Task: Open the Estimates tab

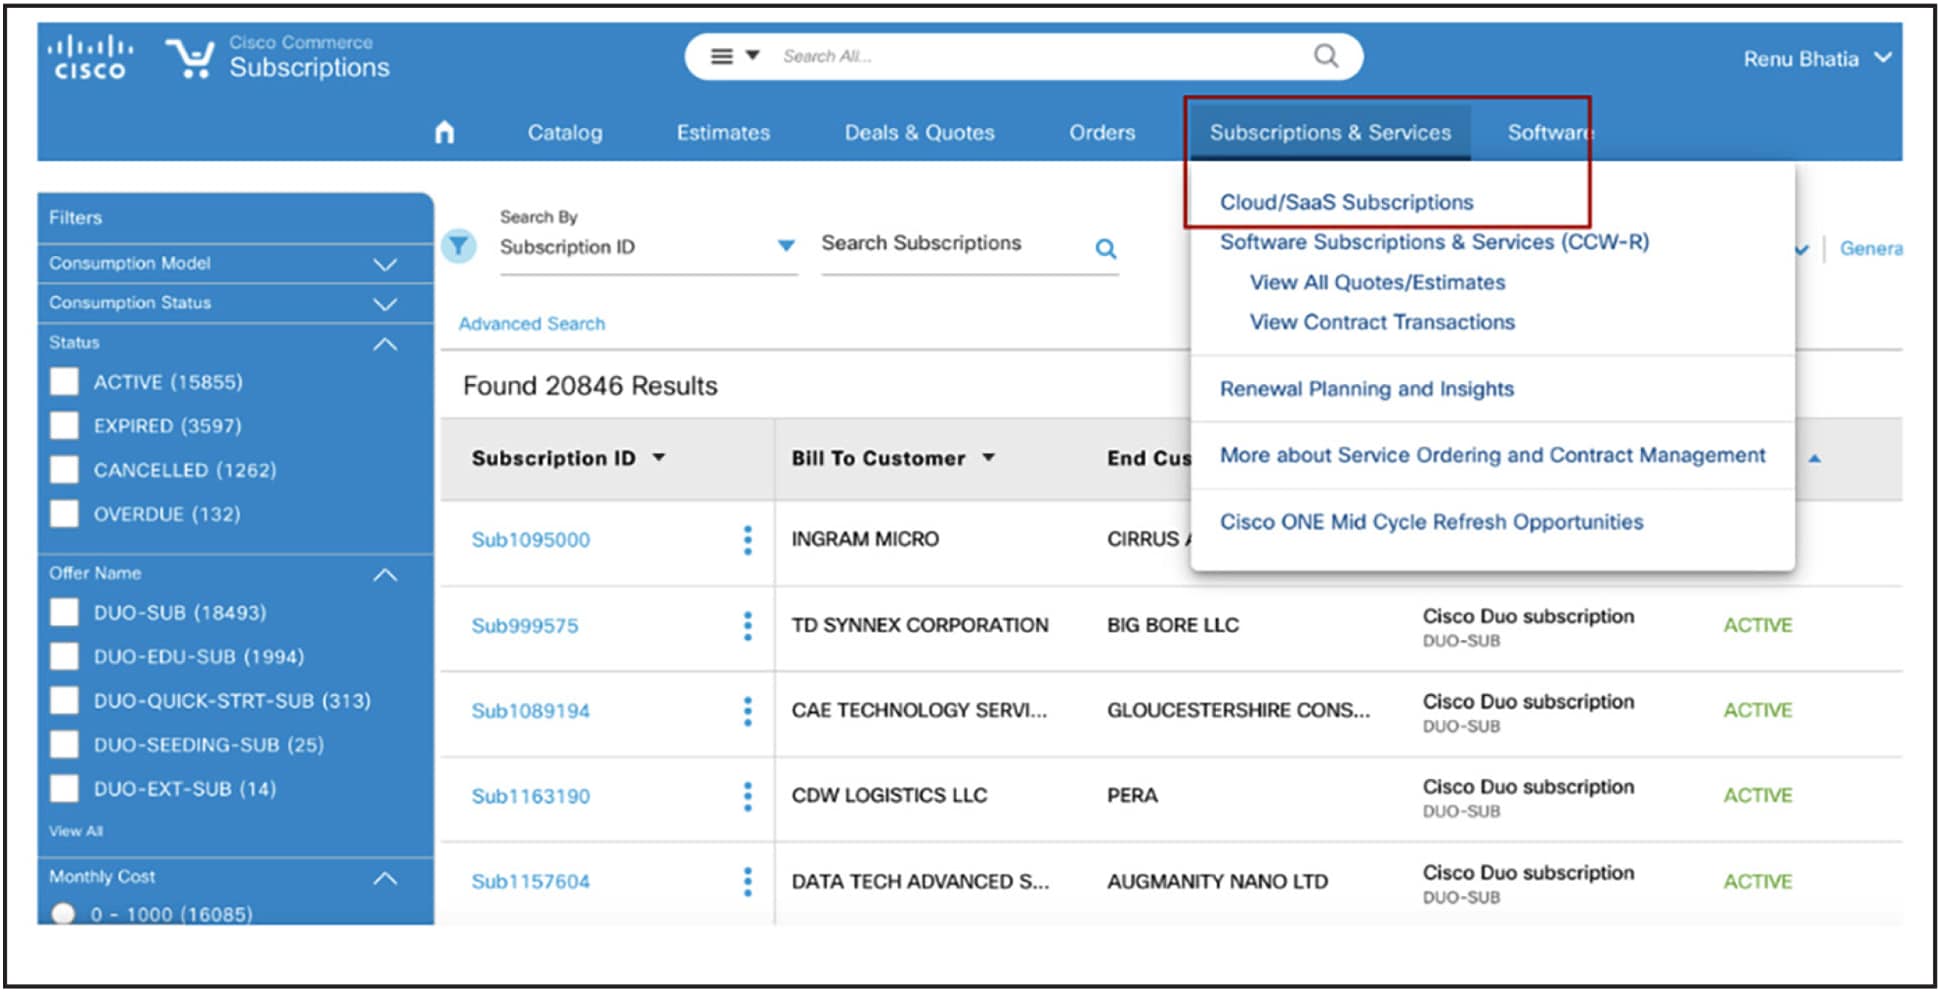Action: coord(723,132)
